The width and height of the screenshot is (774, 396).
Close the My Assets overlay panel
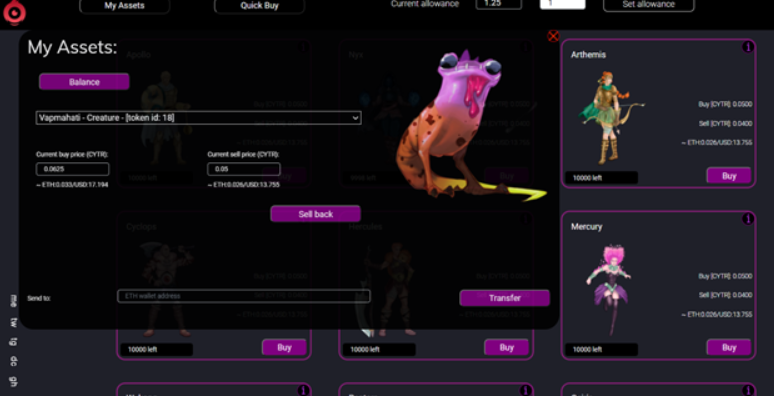coord(553,36)
